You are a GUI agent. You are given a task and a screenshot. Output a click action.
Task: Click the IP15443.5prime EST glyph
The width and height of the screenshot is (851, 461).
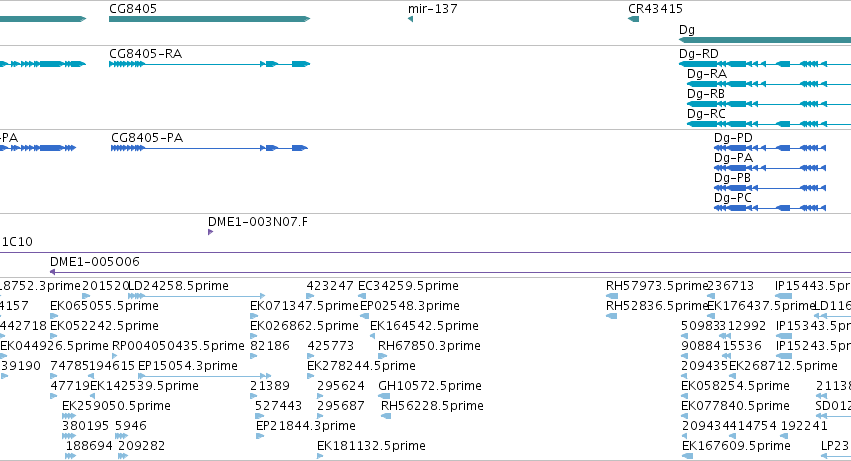point(784,296)
